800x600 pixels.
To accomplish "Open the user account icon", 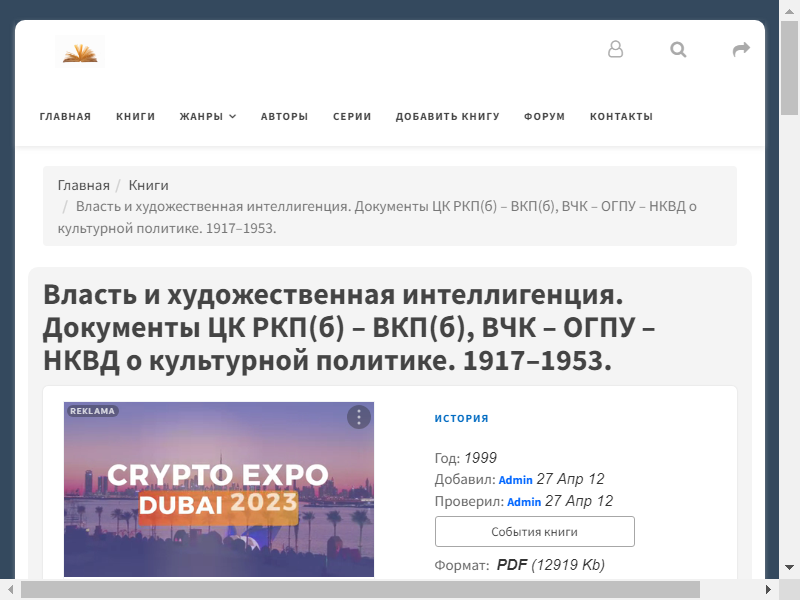I will pyautogui.click(x=616, y=49).
